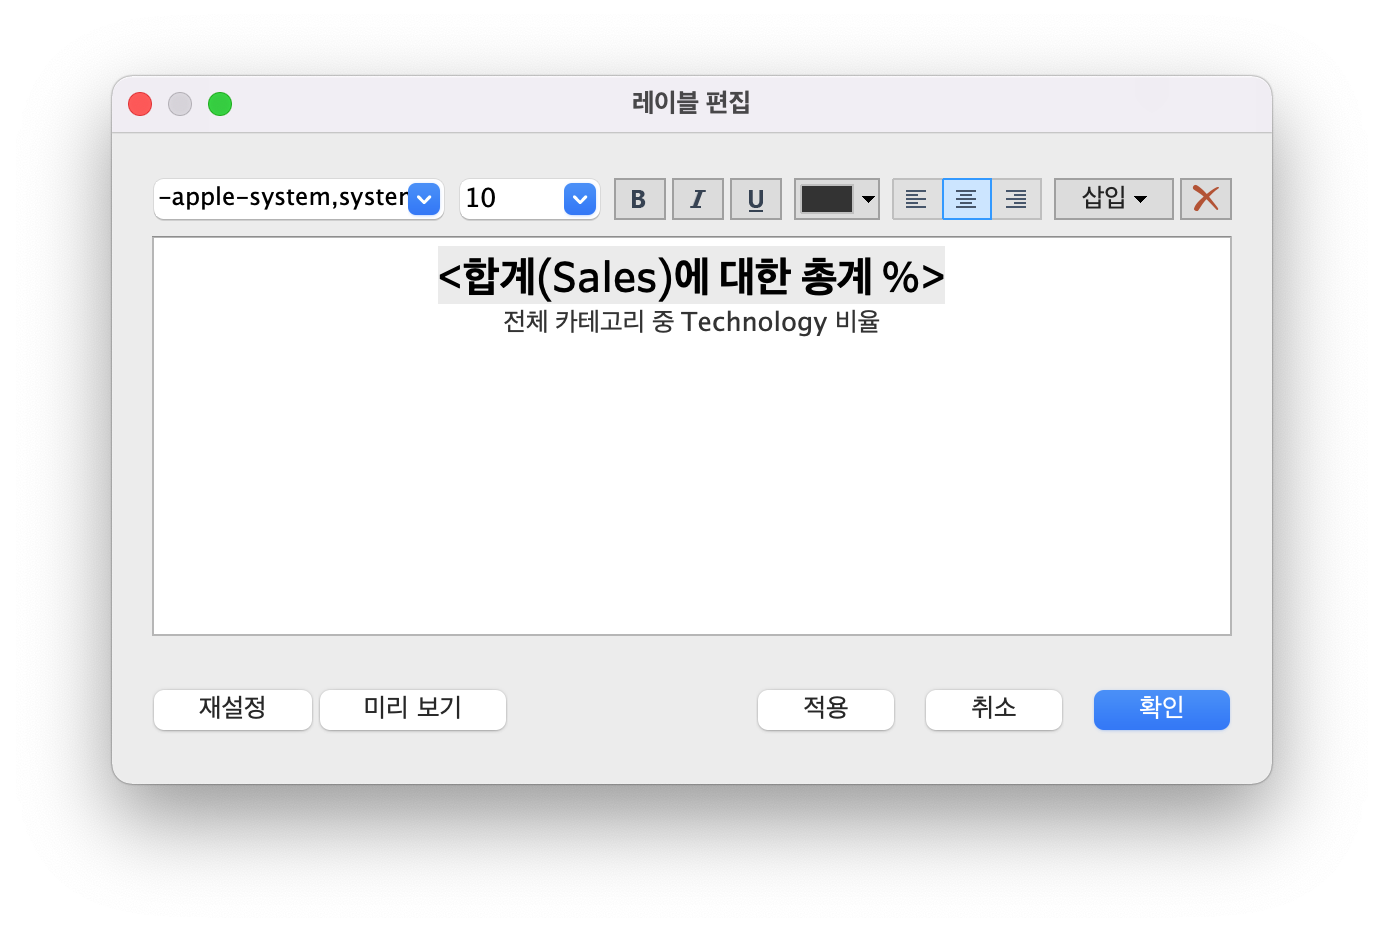This screenshot has height=932, width=1384.
Task: Toggle bold formatting button
Action: click(639, 199)
